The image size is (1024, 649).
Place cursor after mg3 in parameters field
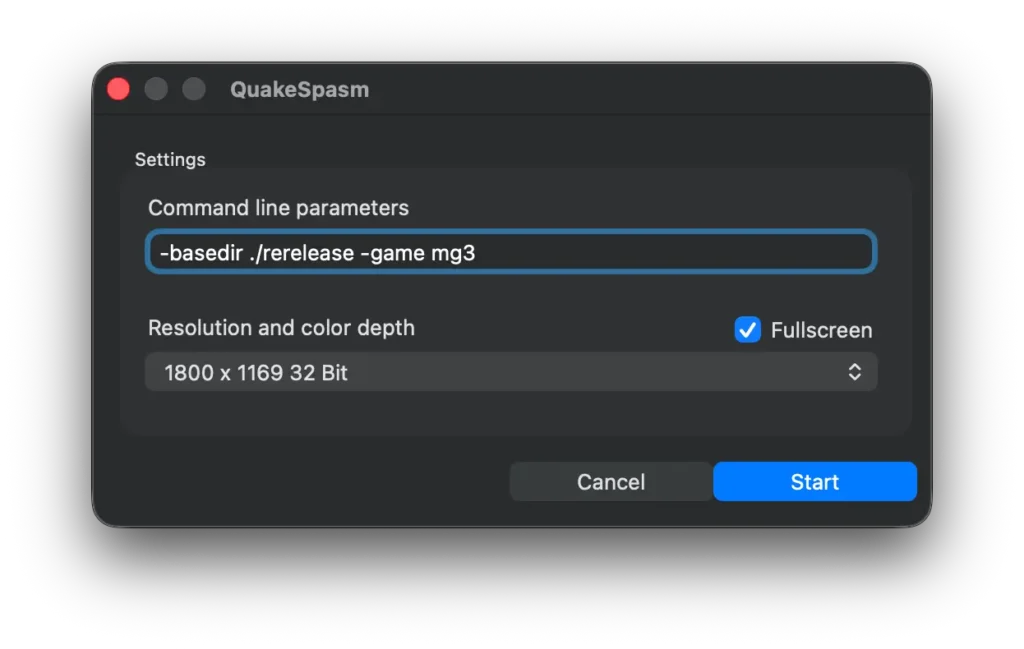pyautogui.click(x=476, y=253)
